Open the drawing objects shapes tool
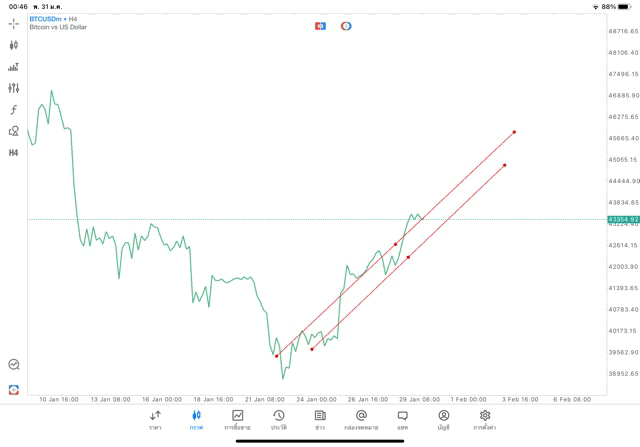640x447 pixels. click(14, 131)
